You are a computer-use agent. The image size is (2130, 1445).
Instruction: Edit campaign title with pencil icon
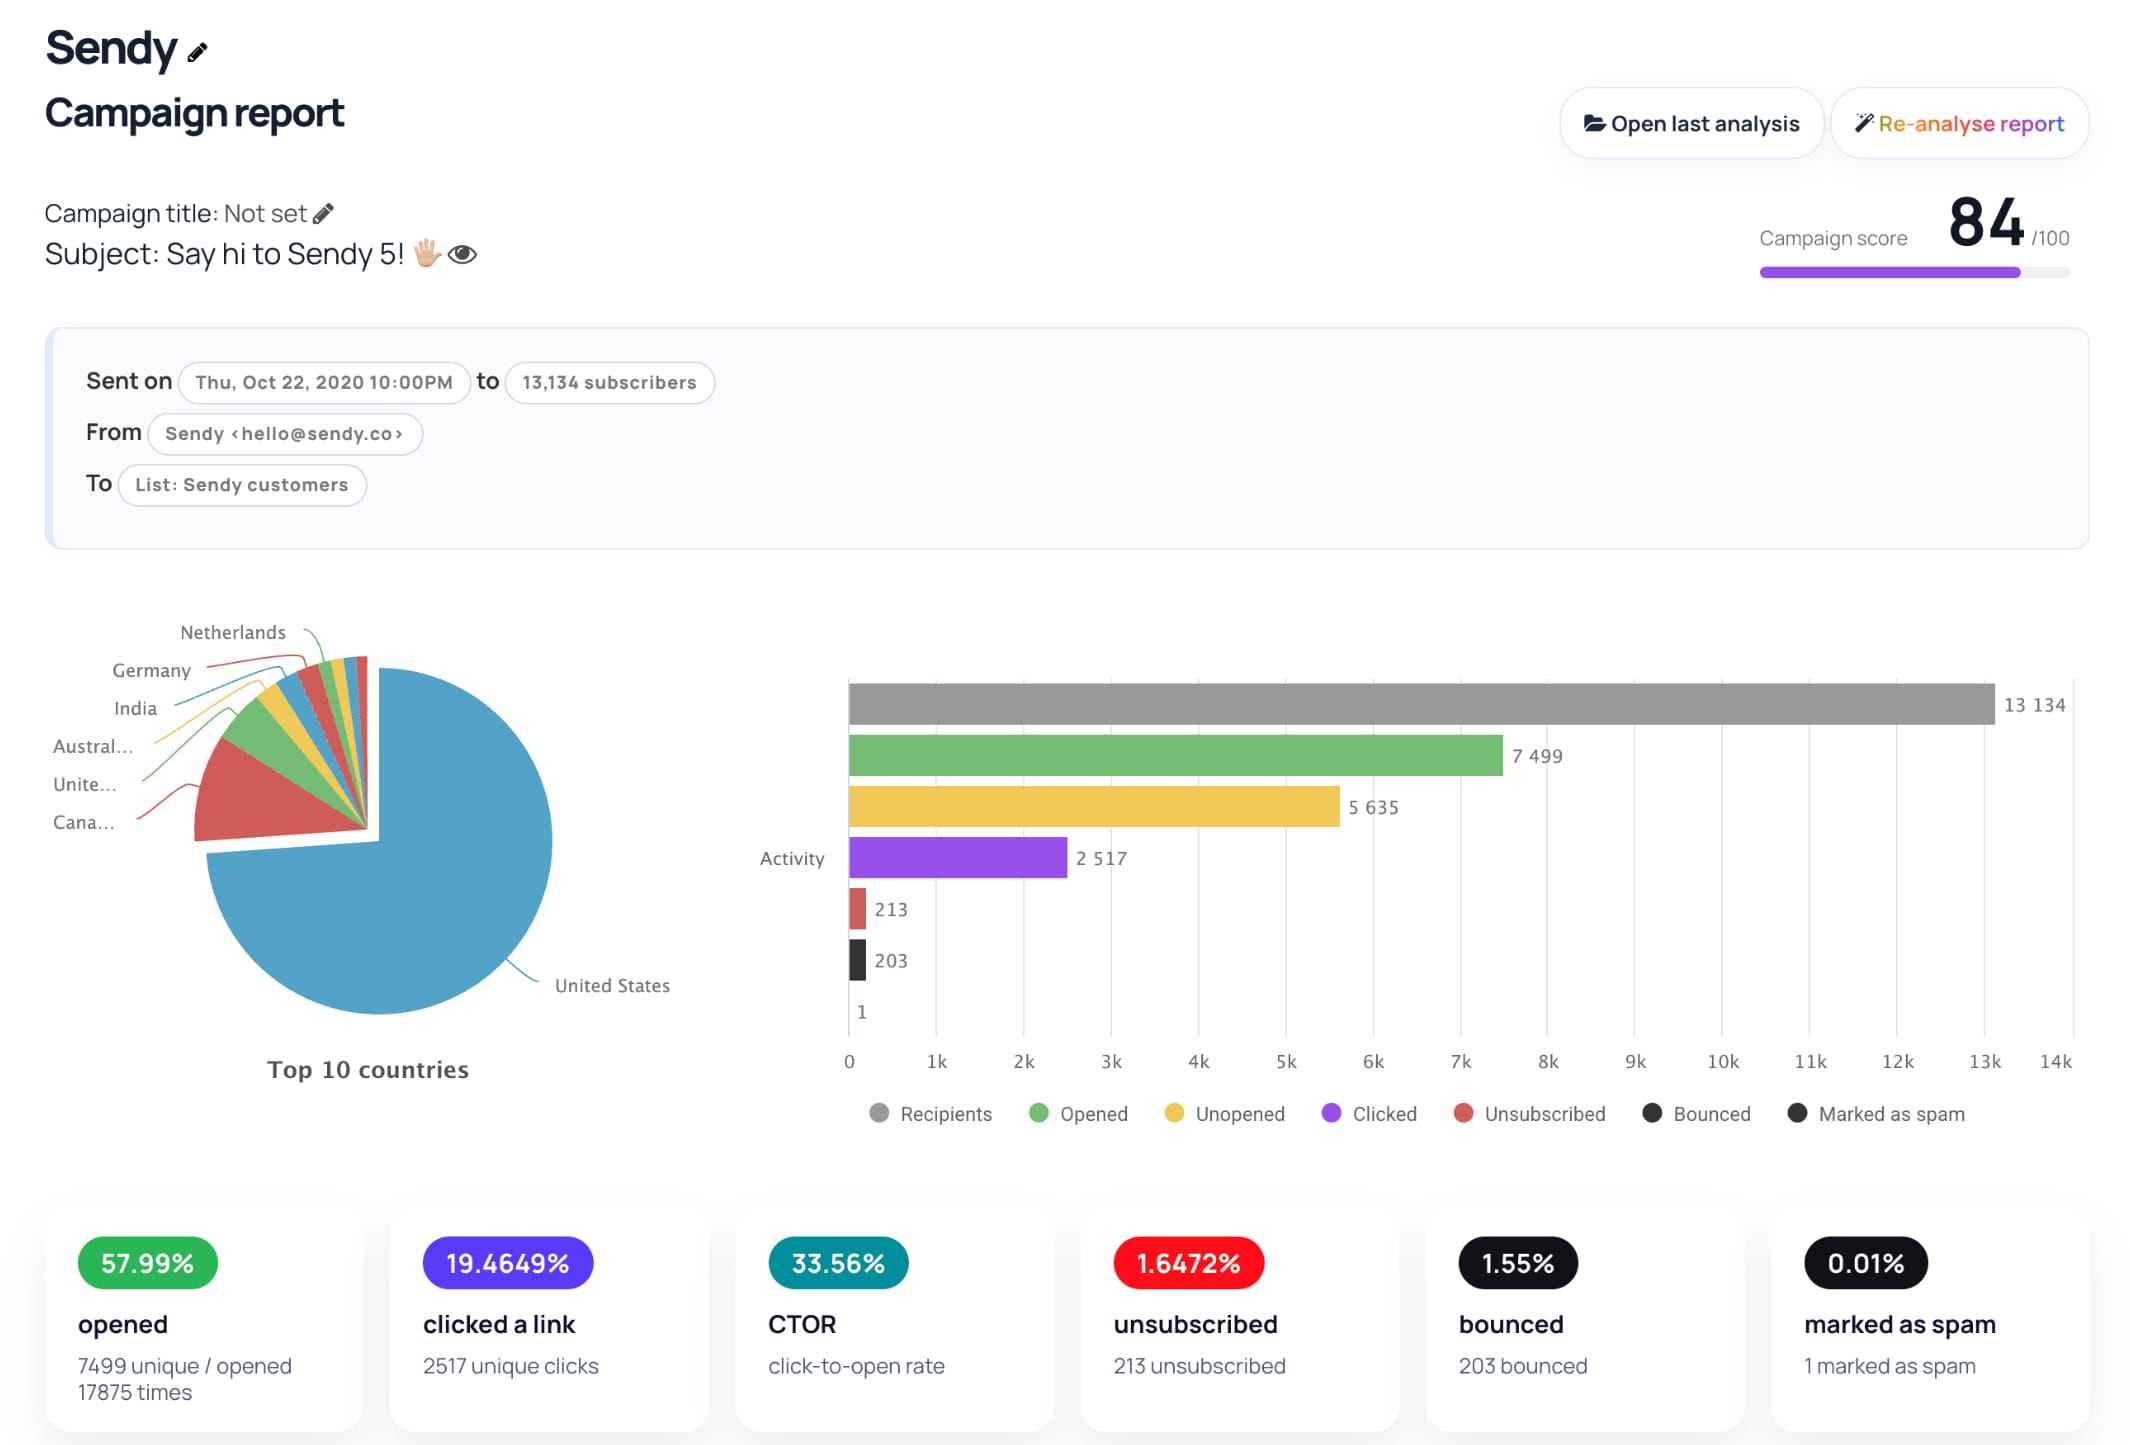[323, 214]
